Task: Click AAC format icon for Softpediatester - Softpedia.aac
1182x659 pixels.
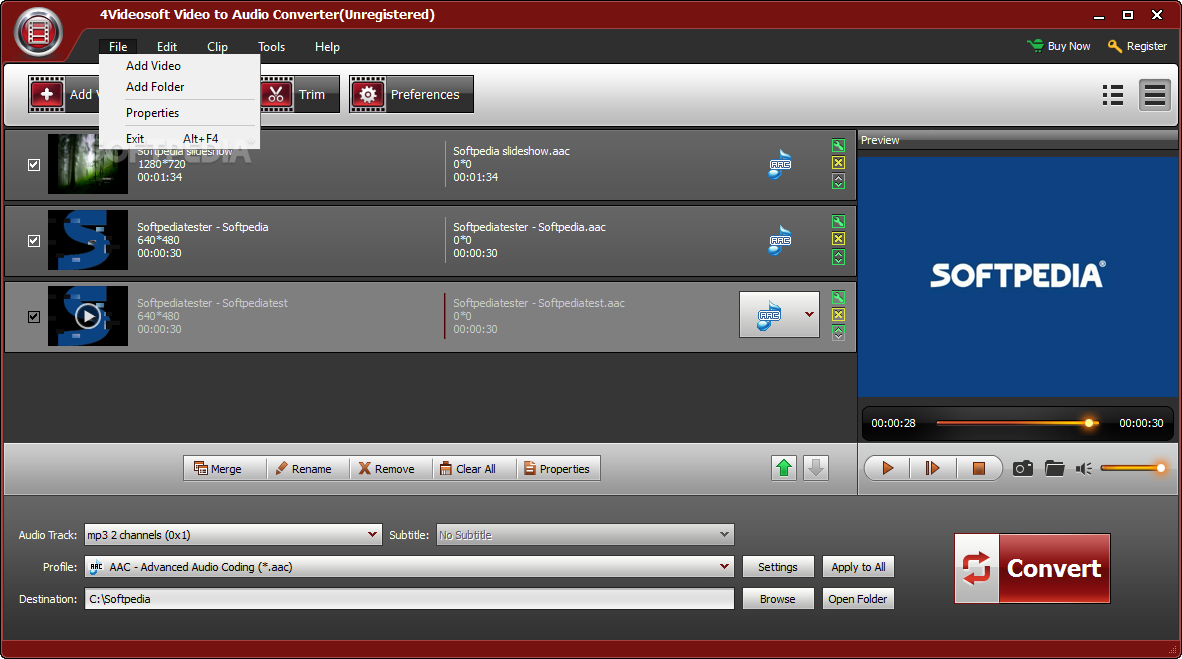Action: (780, 241)
